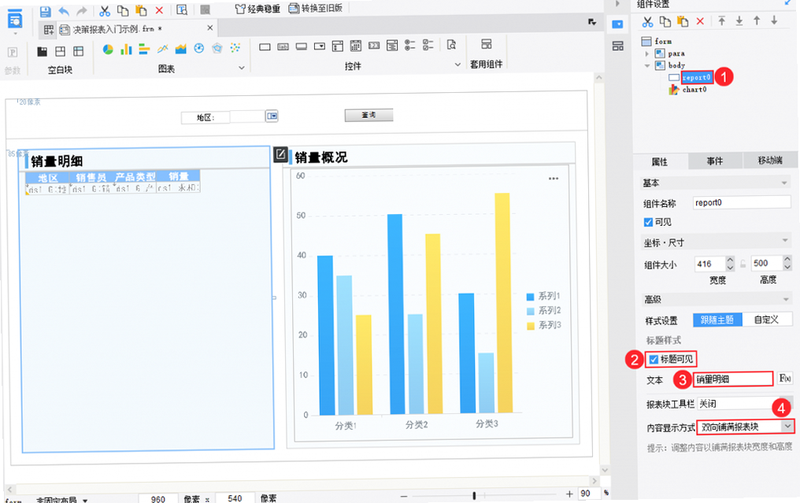Click the Copy icon in main toolbar
The width and height of the screenshot is (800, 503).
tap(123, 11)
